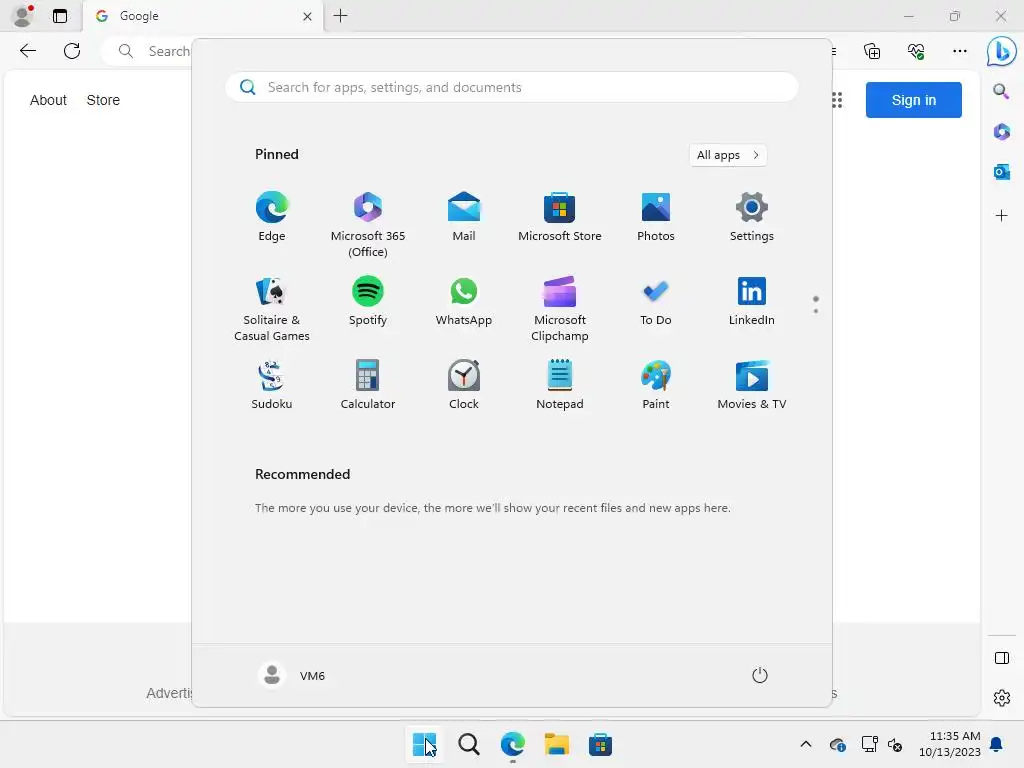The height and width of the screenshot is (768, 1024).
Task: Open Notepad from pinned apps
Action: click(x=560, y=385)
